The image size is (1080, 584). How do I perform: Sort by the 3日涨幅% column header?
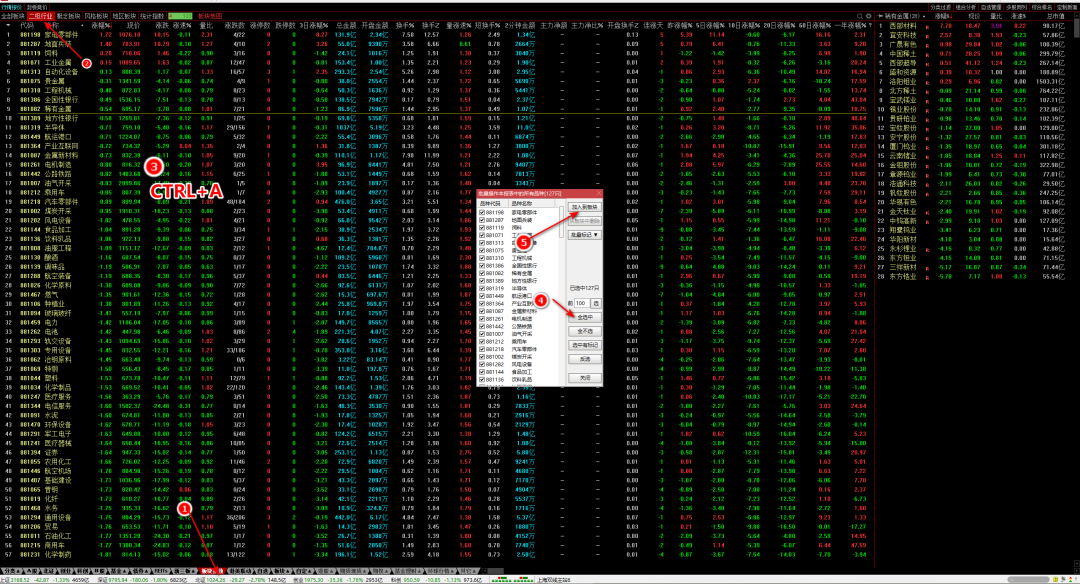coord(313,25)
